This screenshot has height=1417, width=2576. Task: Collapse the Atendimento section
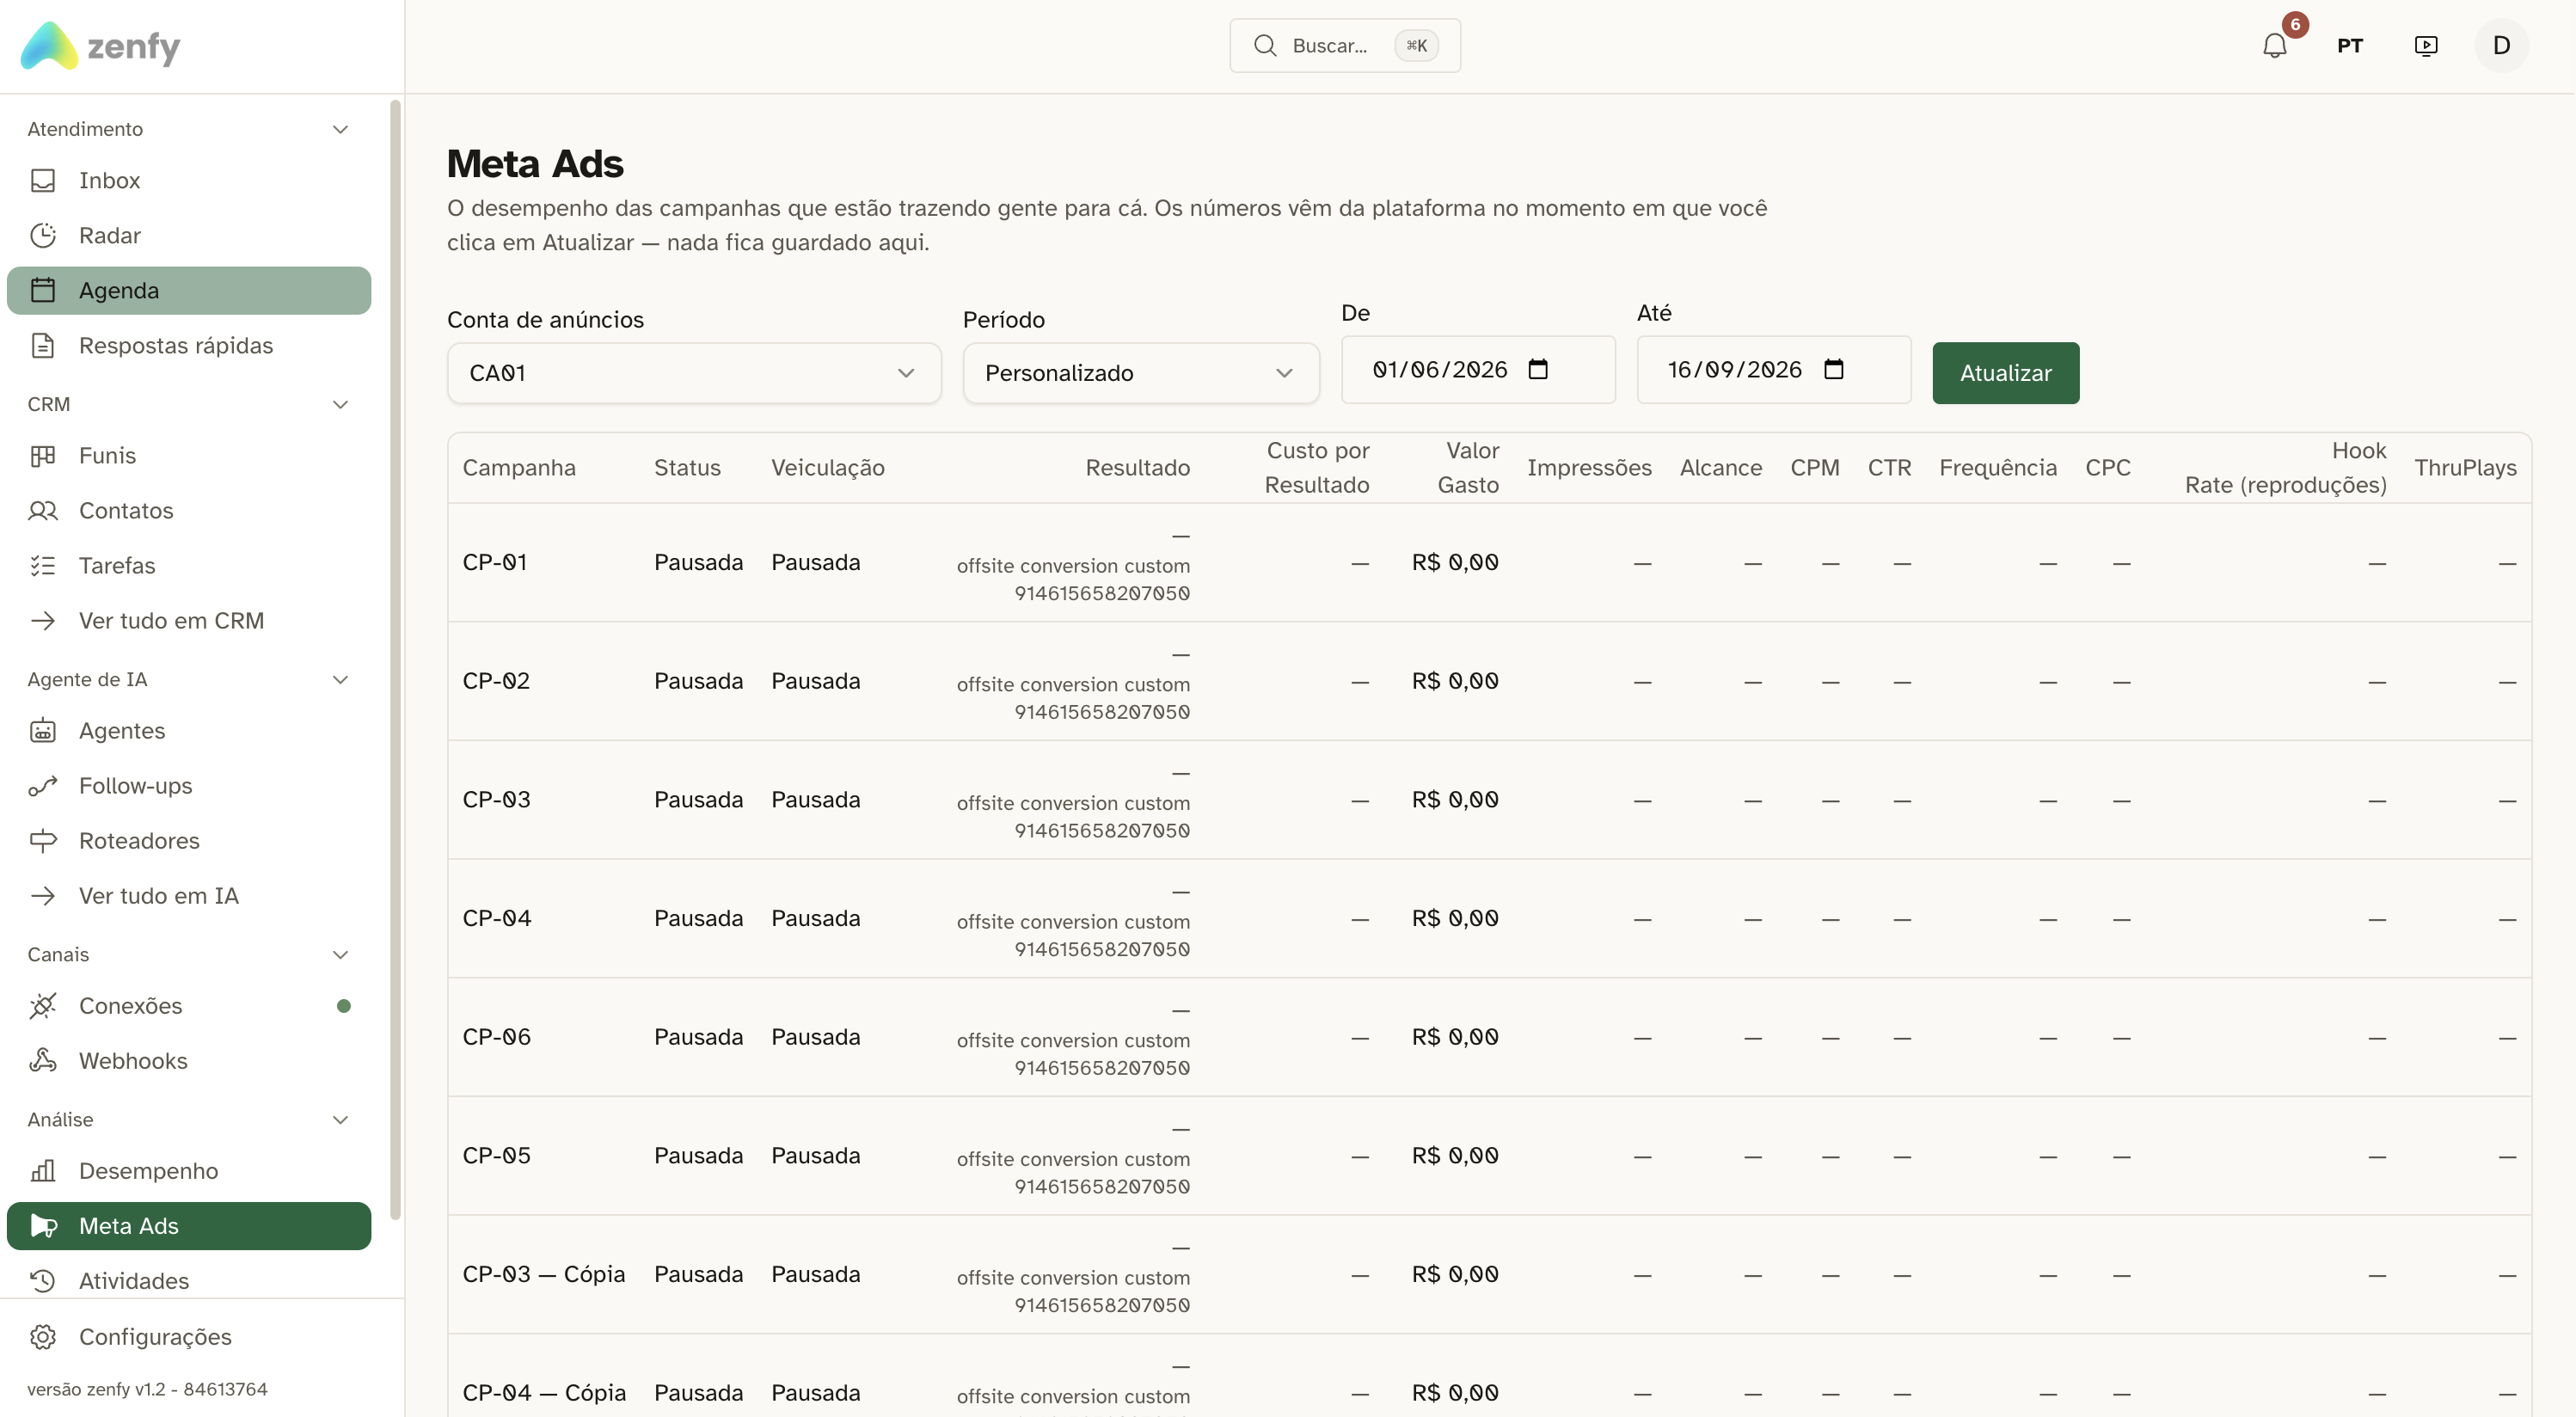click(x=340, y=129)
